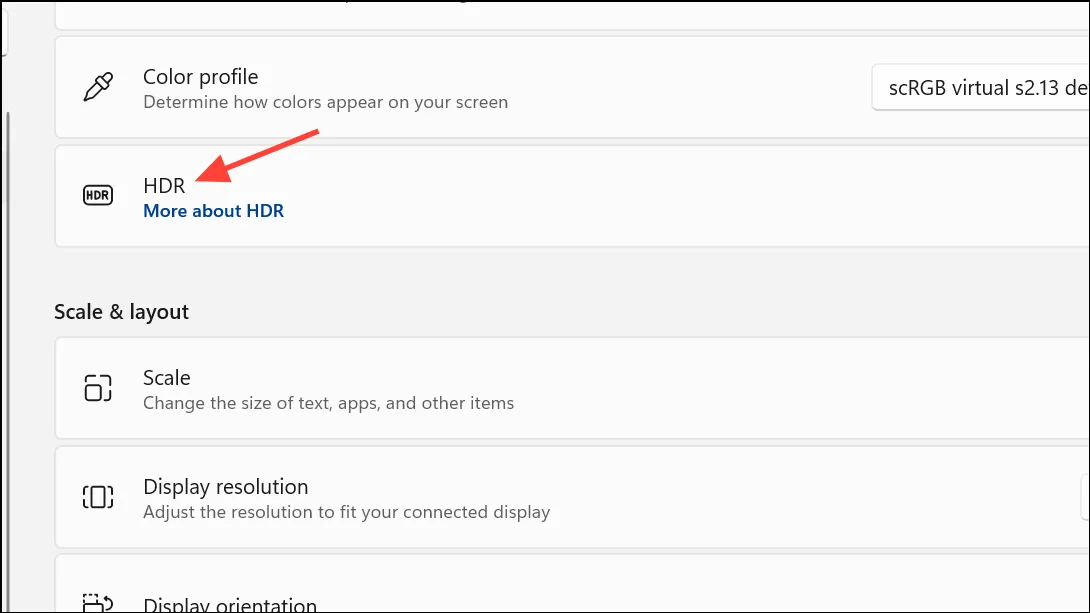Select the Display resolution title
The height and width of the screenshot is (613, 1090).
[226, 487]
